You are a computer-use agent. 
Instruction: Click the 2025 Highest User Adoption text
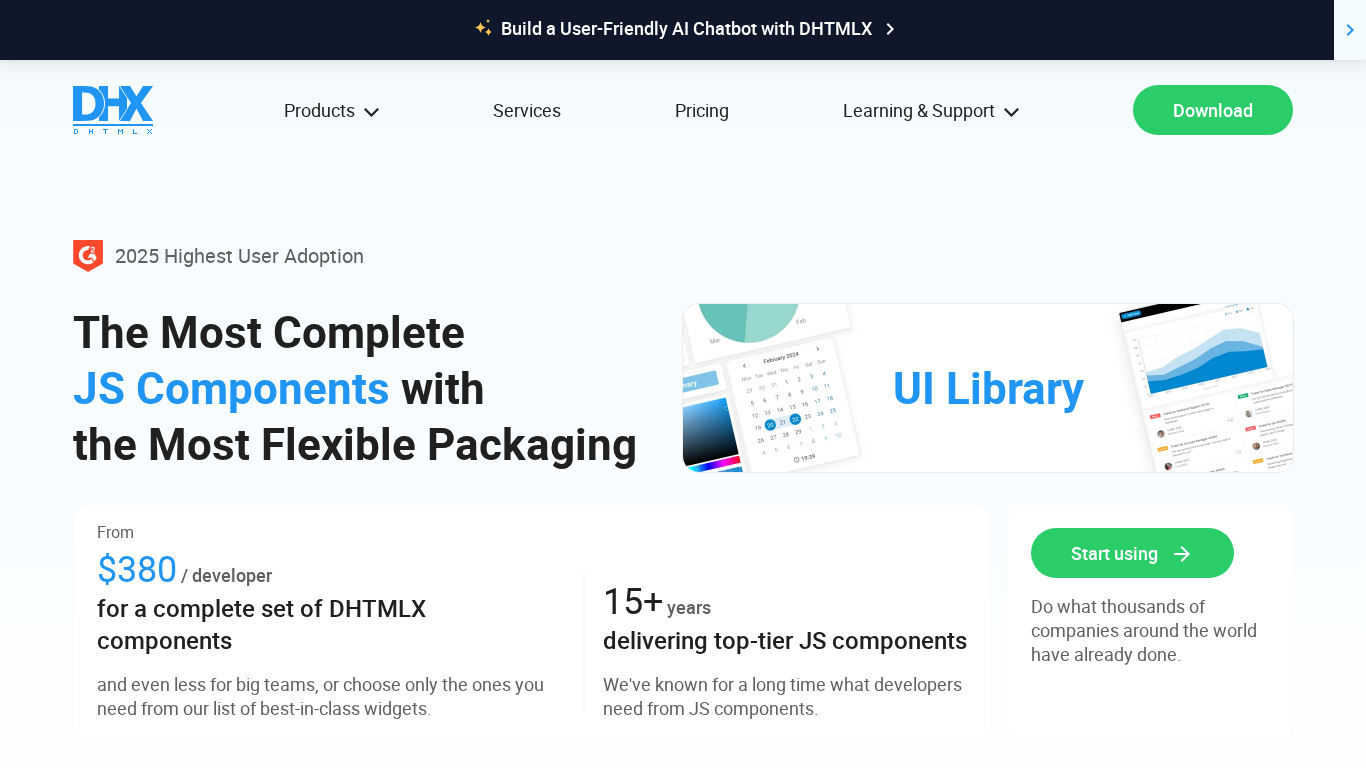[239, 256]
